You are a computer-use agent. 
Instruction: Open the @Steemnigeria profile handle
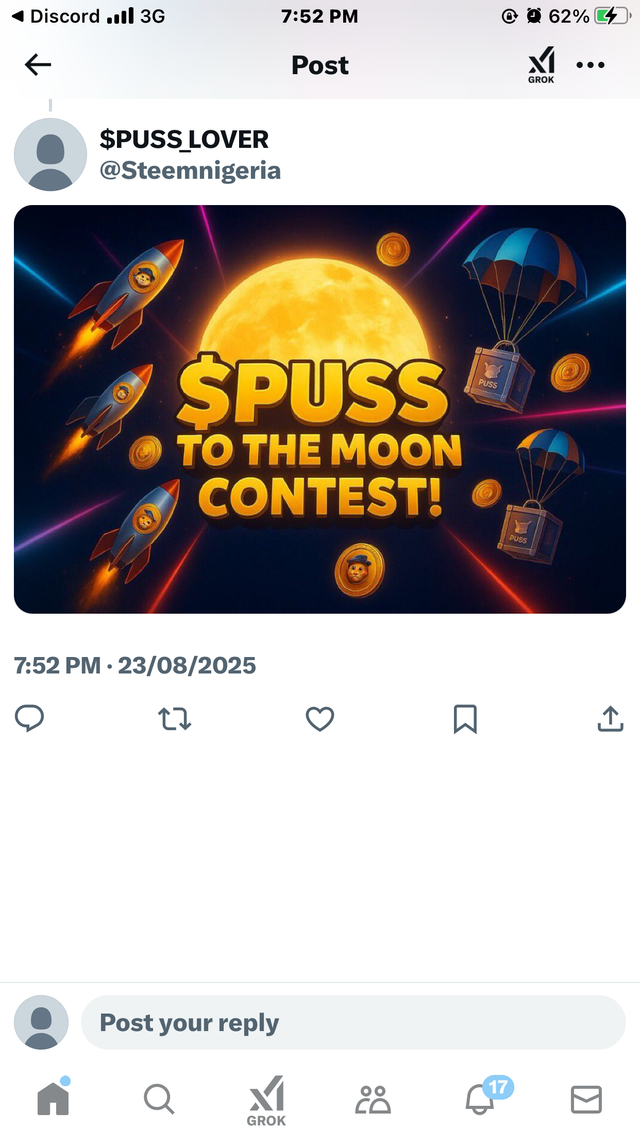tap(190, 171)
